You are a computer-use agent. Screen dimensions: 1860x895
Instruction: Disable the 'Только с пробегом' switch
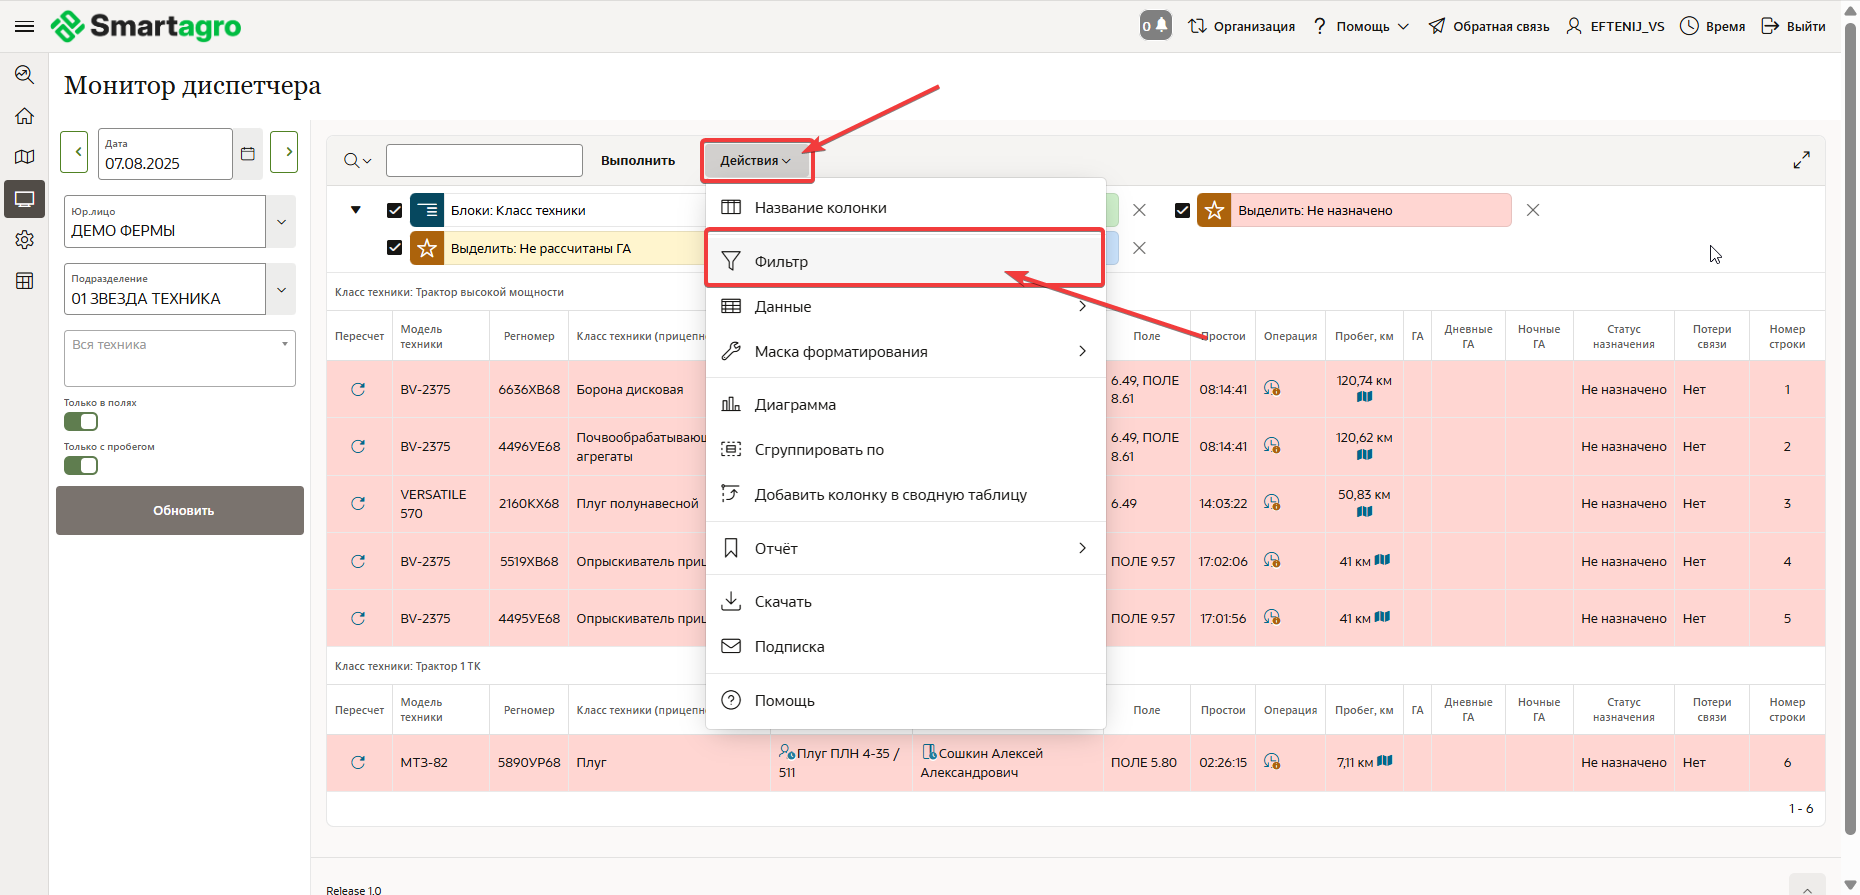coord(81,466)
